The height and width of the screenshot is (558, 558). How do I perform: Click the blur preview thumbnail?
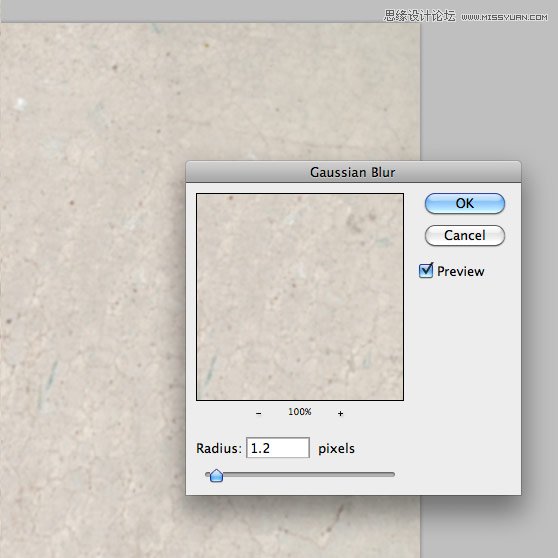(x=300, y=297)
